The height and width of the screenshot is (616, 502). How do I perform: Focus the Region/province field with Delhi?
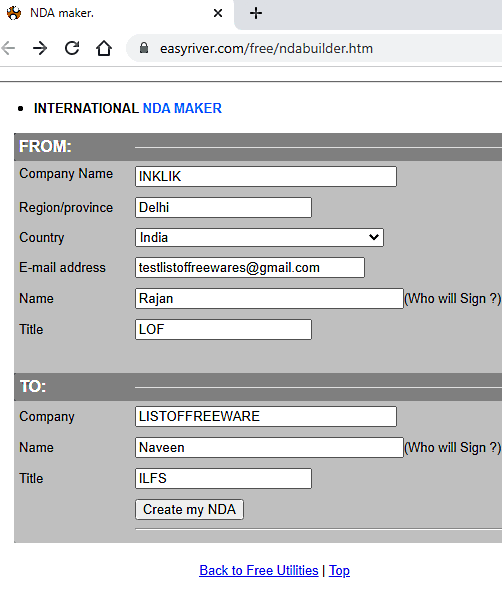tap(224, 207)
